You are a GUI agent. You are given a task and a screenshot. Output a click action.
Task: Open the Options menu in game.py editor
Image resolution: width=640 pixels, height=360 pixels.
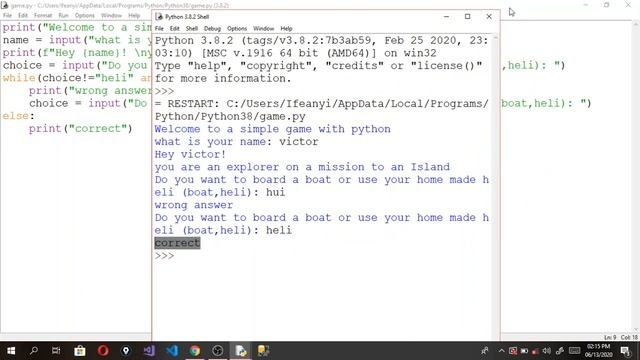[84, 16]
